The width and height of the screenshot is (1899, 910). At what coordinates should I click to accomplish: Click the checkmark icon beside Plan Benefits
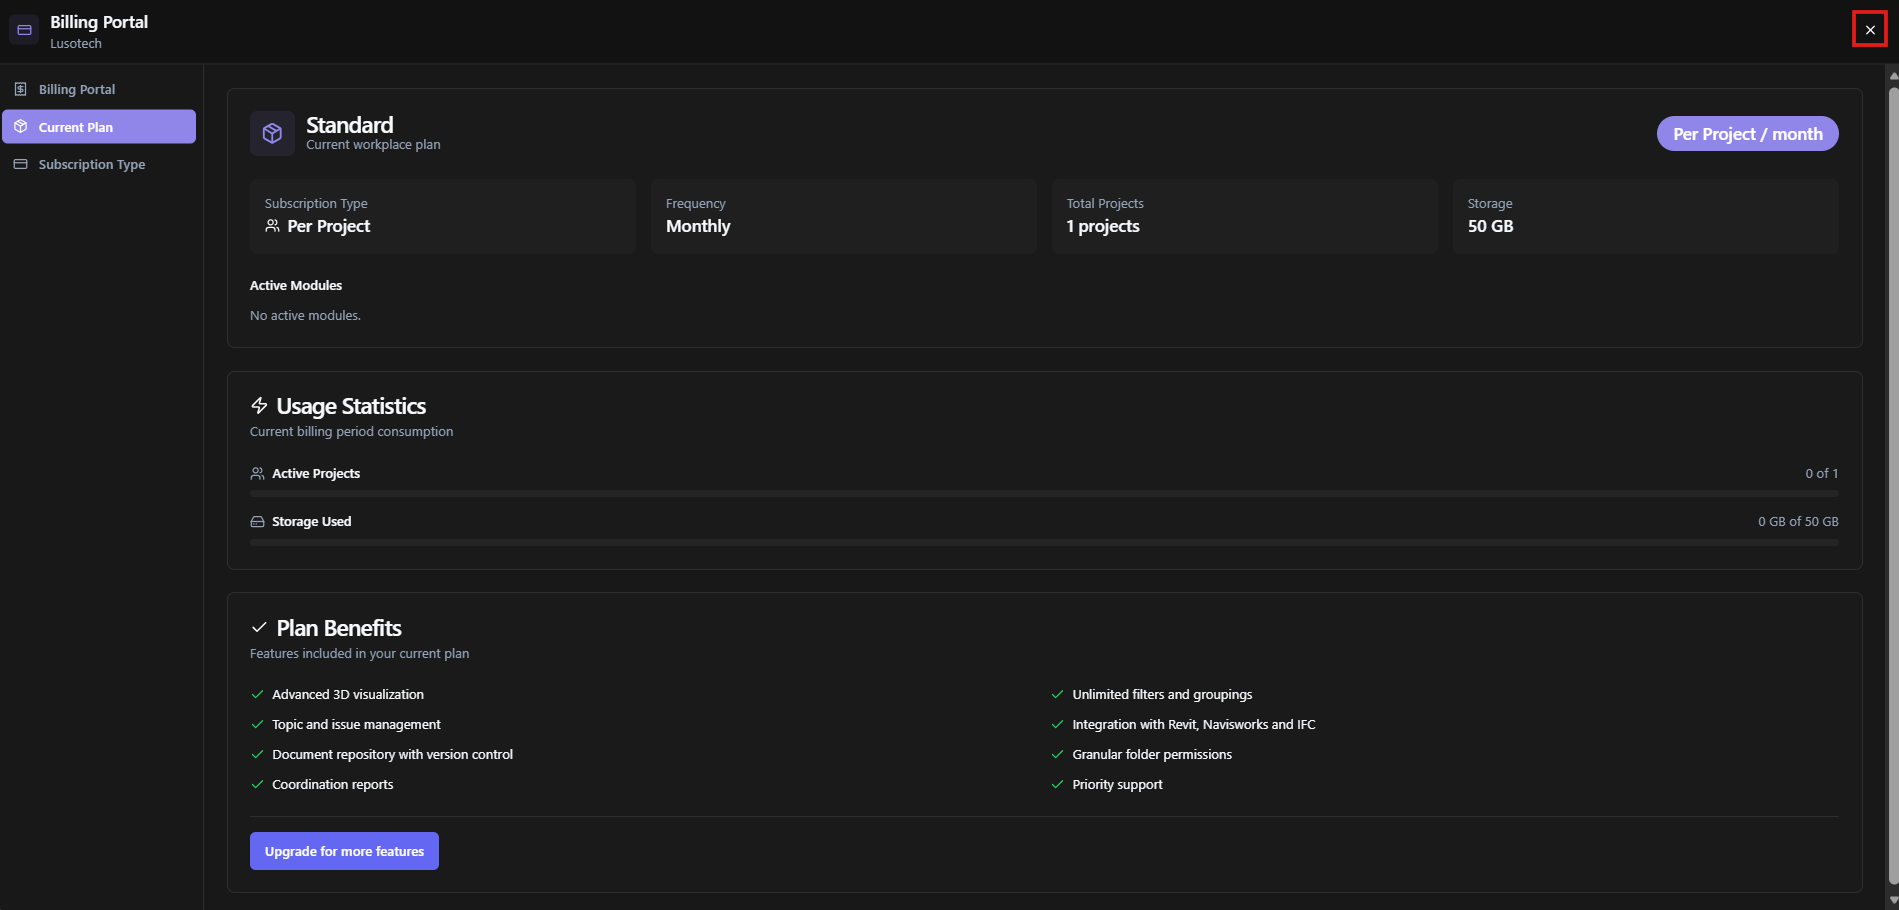coord(259,627)
